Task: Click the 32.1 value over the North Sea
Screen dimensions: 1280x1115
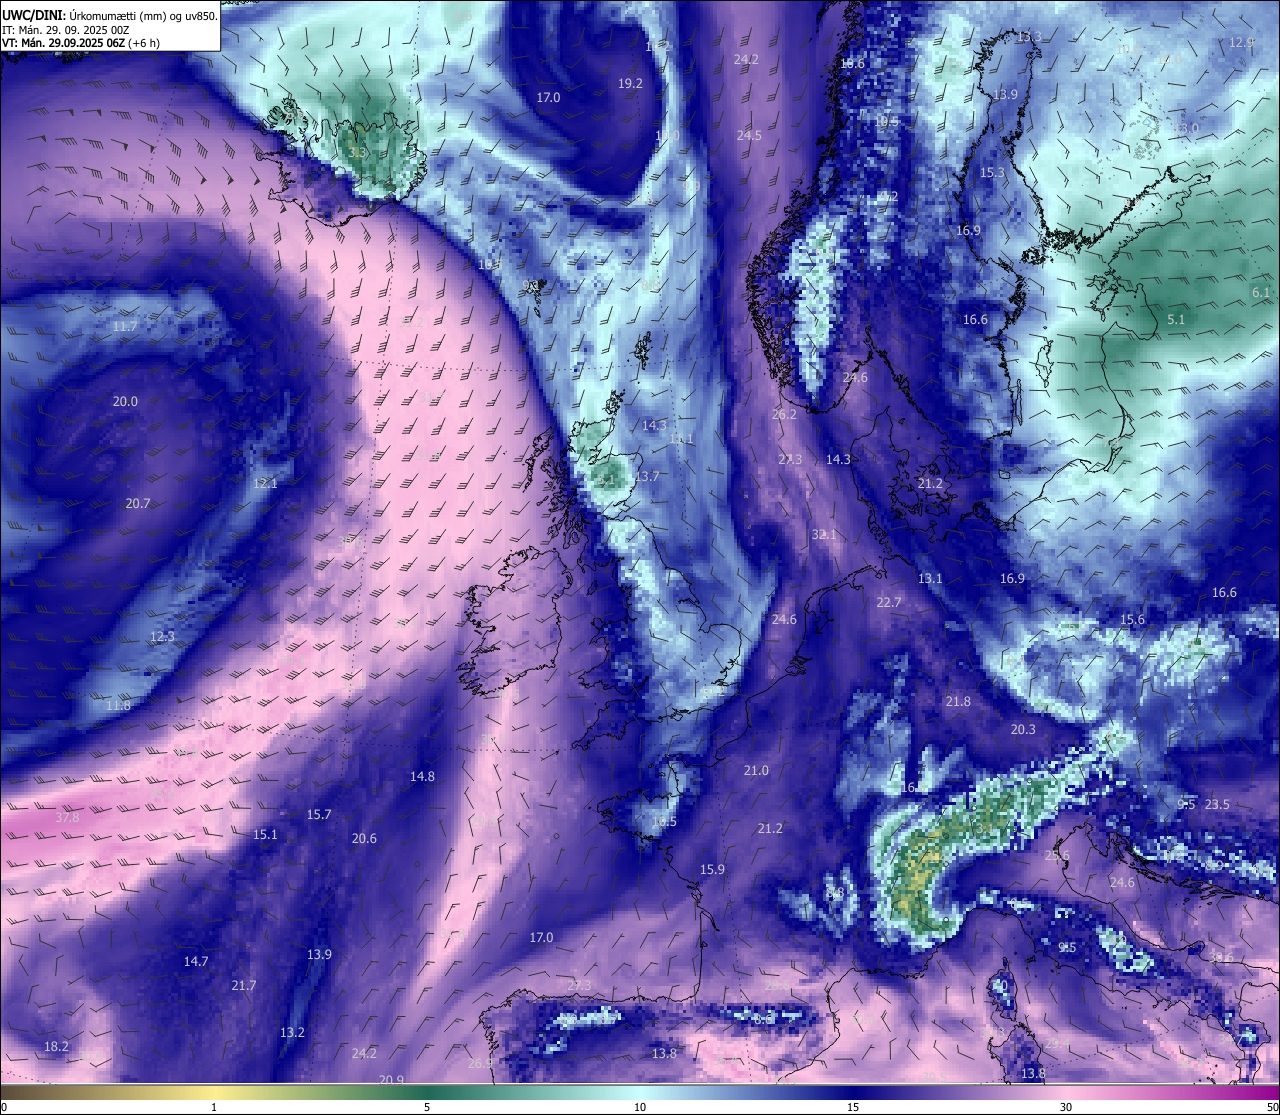Action: 824,536
